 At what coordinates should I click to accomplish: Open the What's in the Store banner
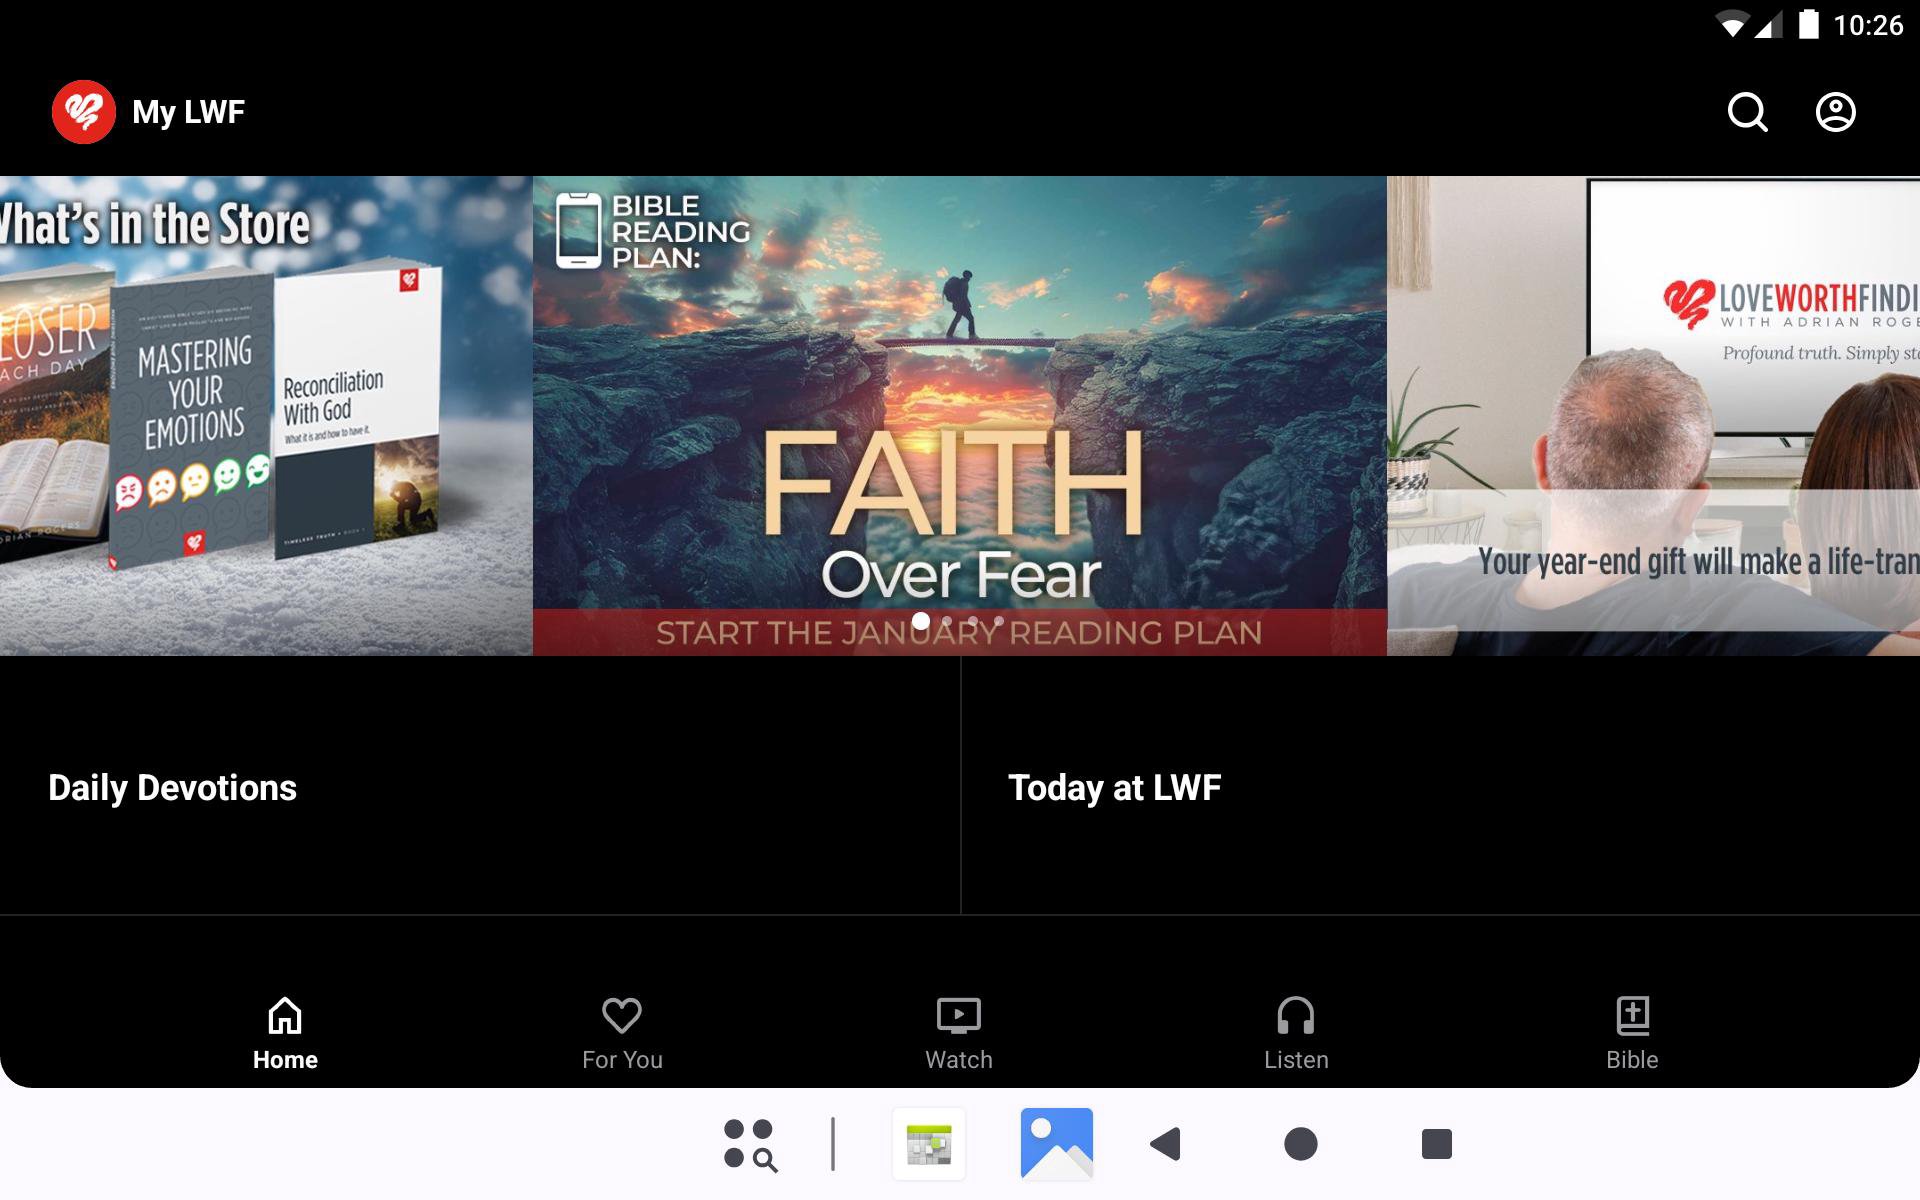click(x=265, y=415)
